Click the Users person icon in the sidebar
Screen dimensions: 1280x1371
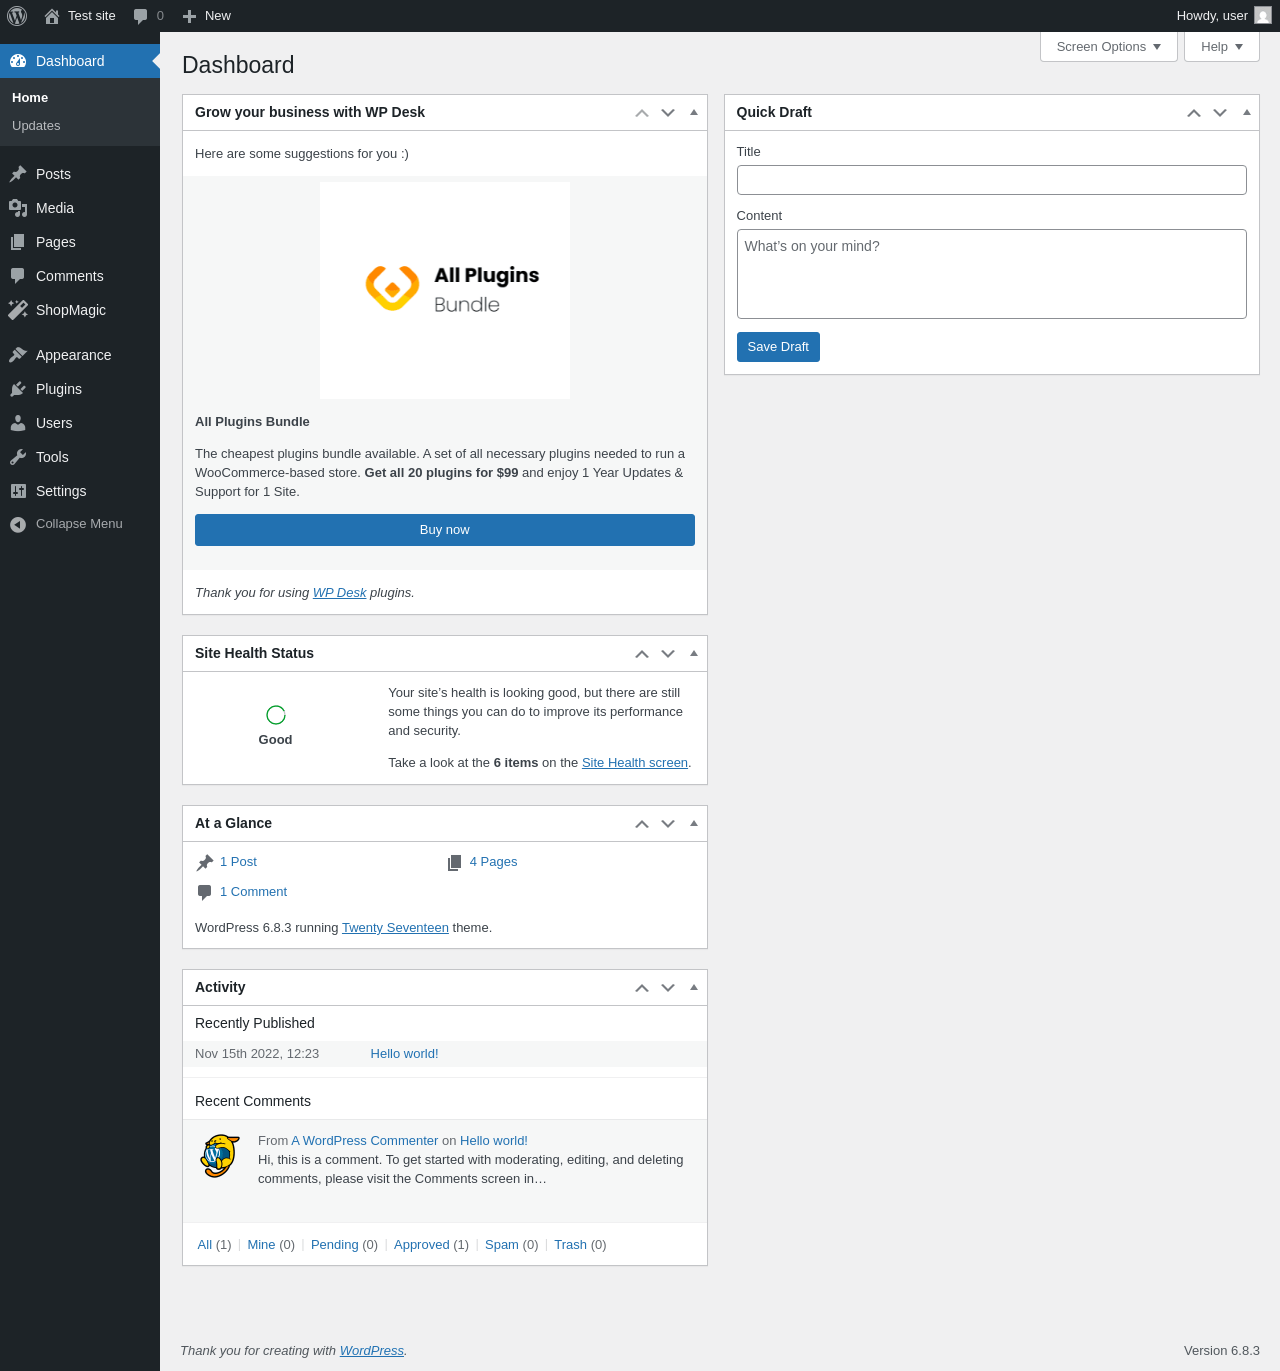point(18,423)
